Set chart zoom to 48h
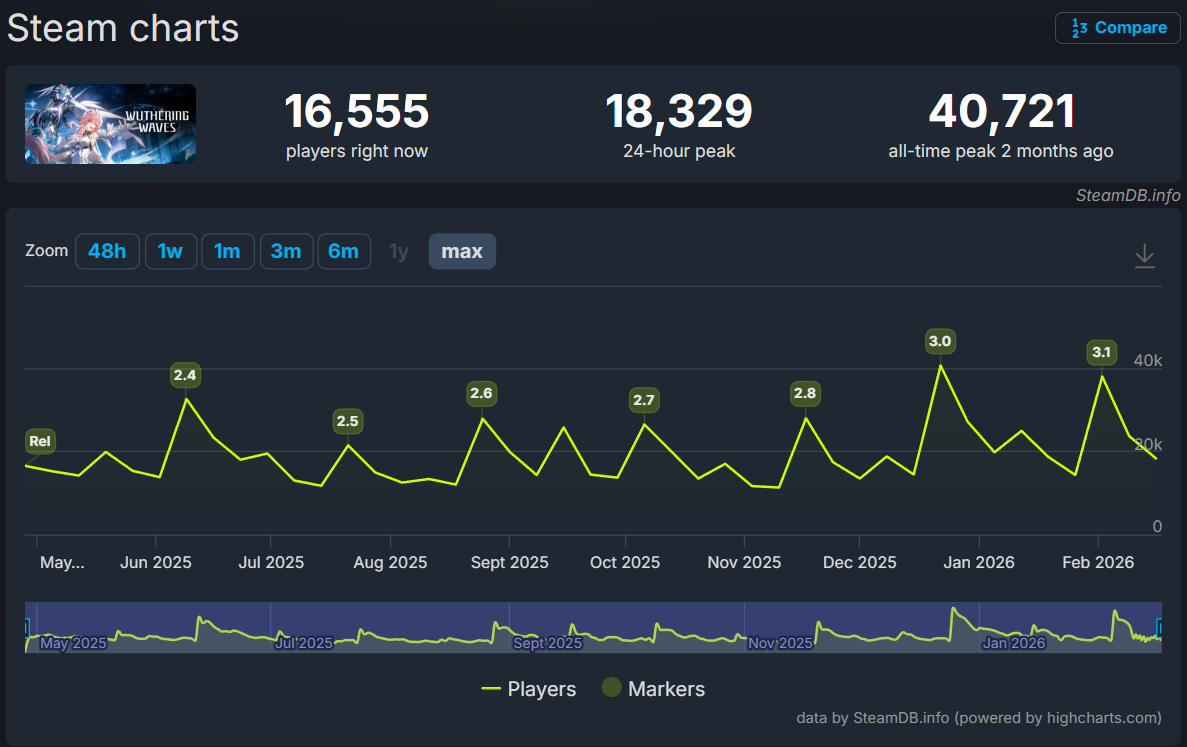Screen dimensions: 1187x747 107,251
